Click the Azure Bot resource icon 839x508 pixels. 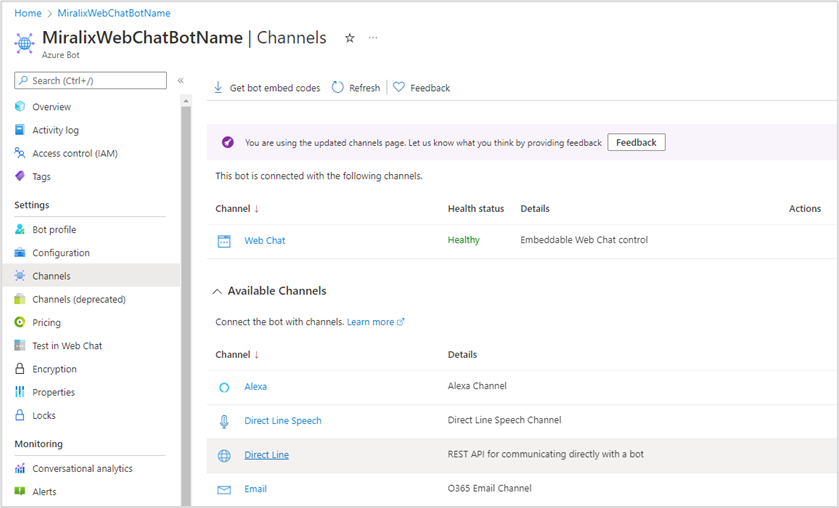[x=25, y=43]
